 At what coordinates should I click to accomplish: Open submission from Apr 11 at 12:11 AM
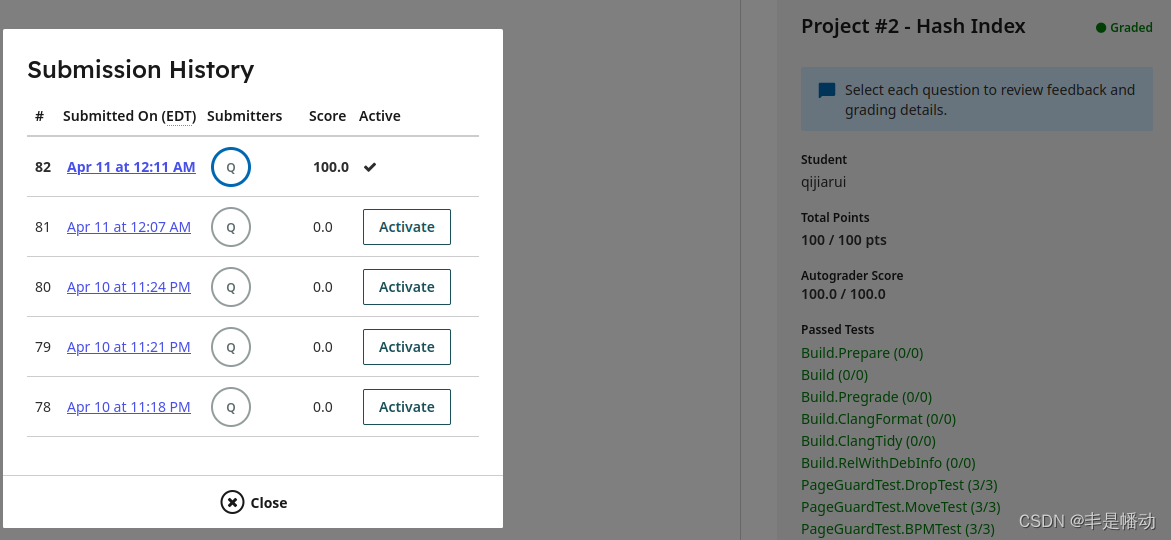coord(131,167)
